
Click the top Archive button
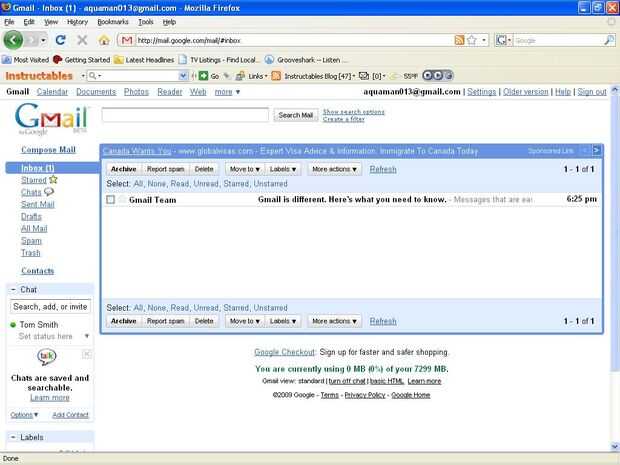pos(123,169)
